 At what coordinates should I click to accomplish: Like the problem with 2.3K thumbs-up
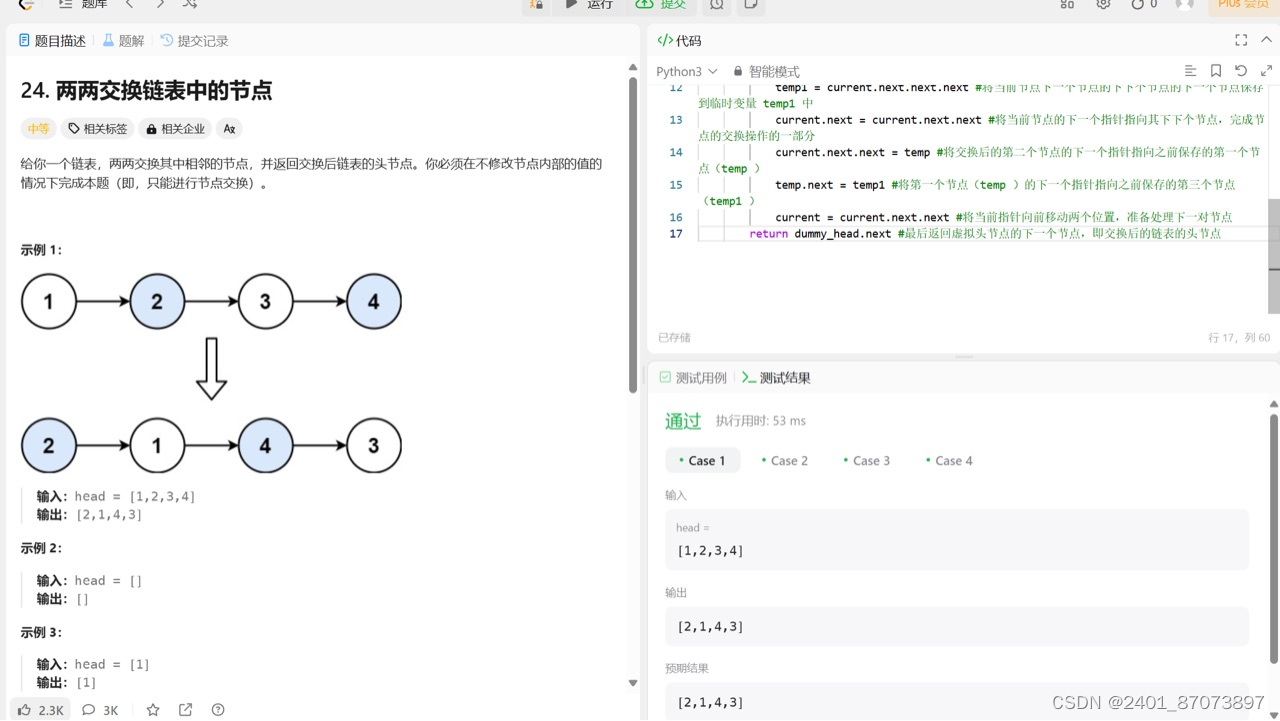click(41, 710)
